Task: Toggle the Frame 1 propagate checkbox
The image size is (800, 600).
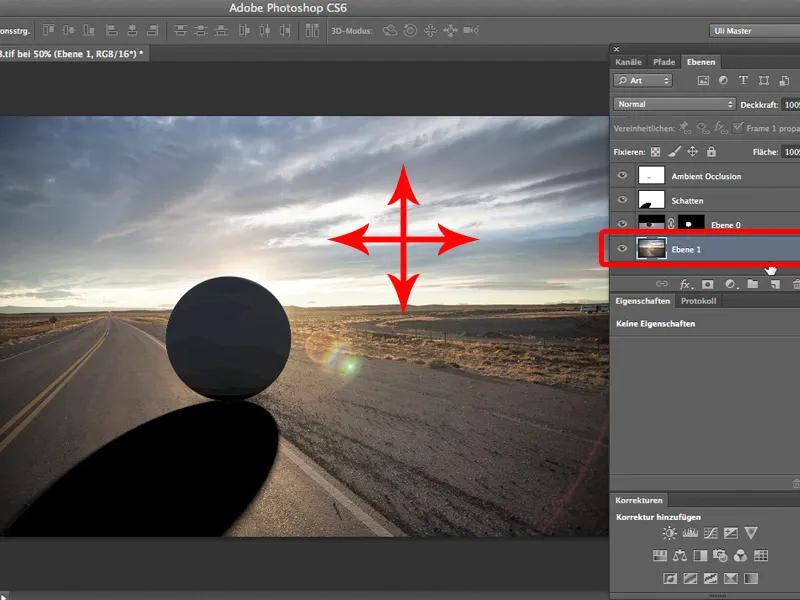Action: (x=737, y=128)
